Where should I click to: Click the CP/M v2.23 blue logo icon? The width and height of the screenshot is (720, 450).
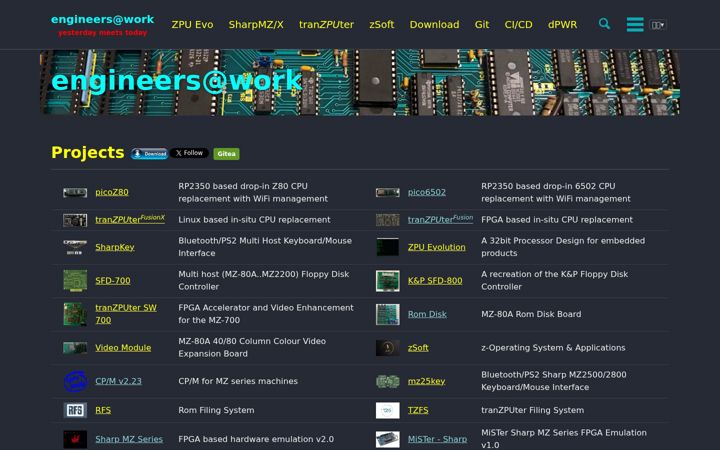coord(76,381)
